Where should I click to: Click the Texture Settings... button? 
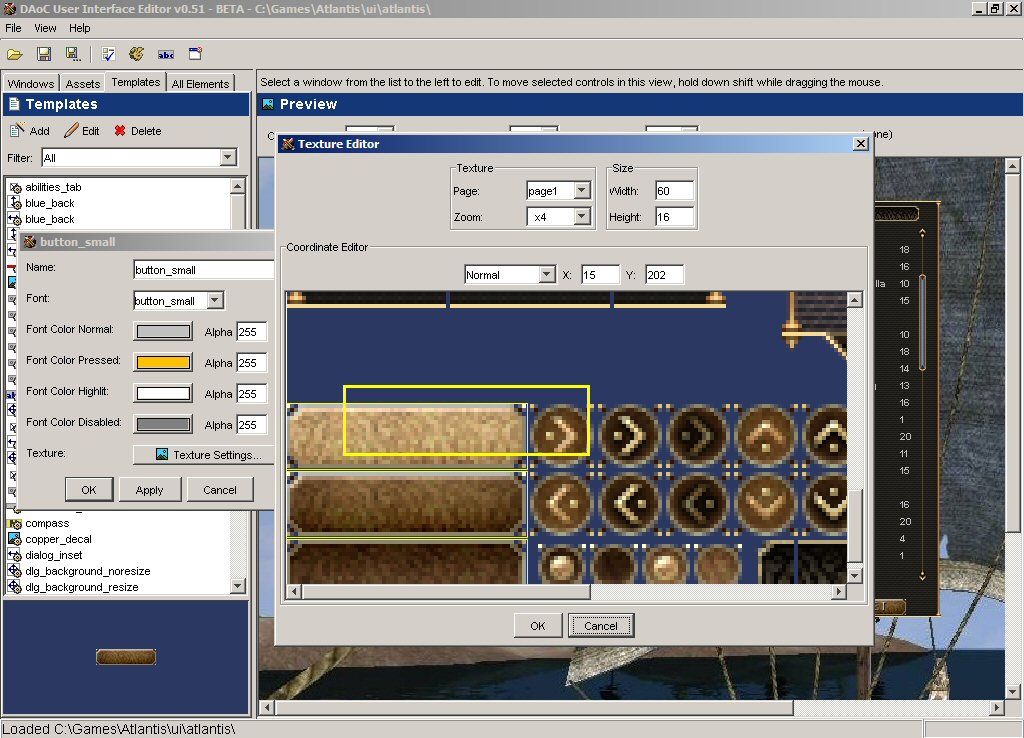click(x=204, y=455)
